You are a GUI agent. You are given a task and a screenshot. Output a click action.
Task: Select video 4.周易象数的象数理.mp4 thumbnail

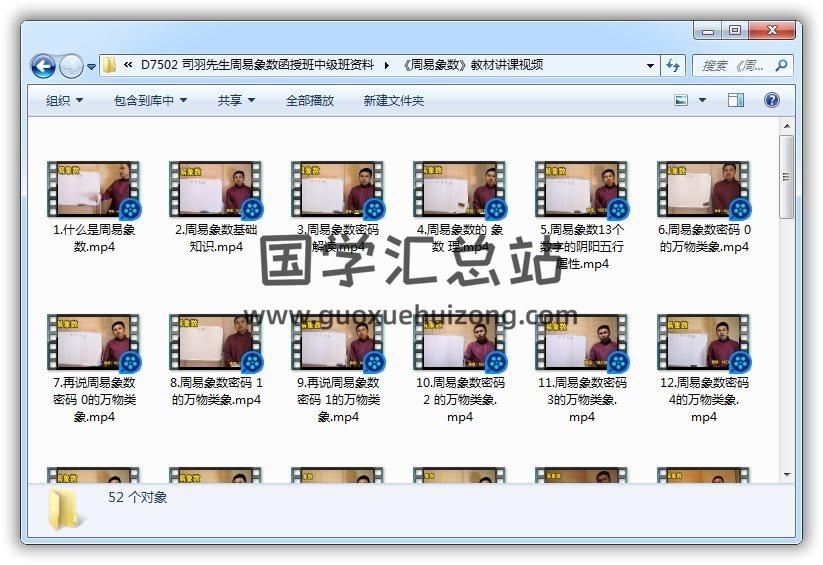point(459,189)
